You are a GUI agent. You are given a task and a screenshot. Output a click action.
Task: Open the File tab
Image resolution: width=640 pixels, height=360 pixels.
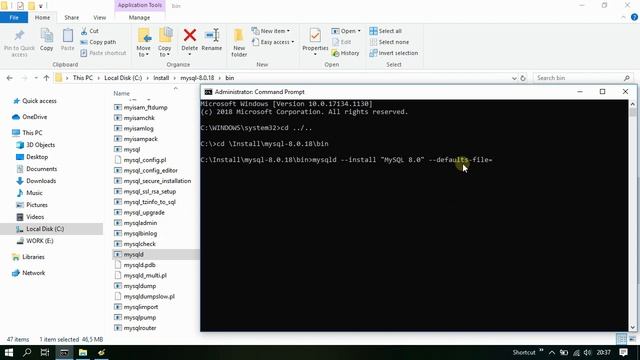14,18
